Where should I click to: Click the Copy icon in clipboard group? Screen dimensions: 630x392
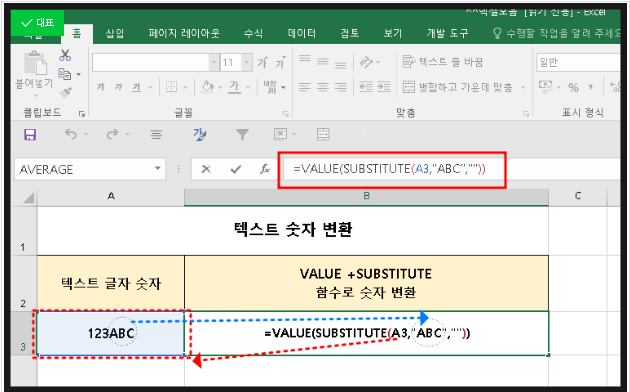pos(65,74)
